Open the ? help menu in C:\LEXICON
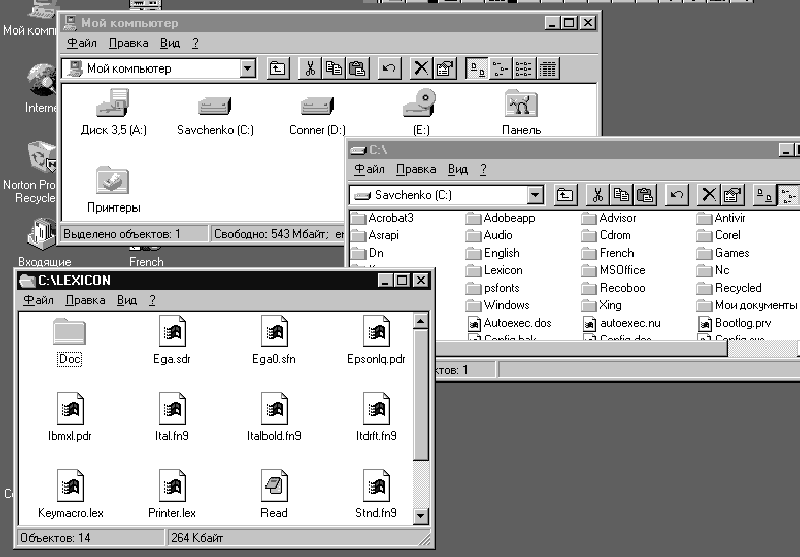Image resolution: width=800 pixels, height=557 pixels. (152, 300)
